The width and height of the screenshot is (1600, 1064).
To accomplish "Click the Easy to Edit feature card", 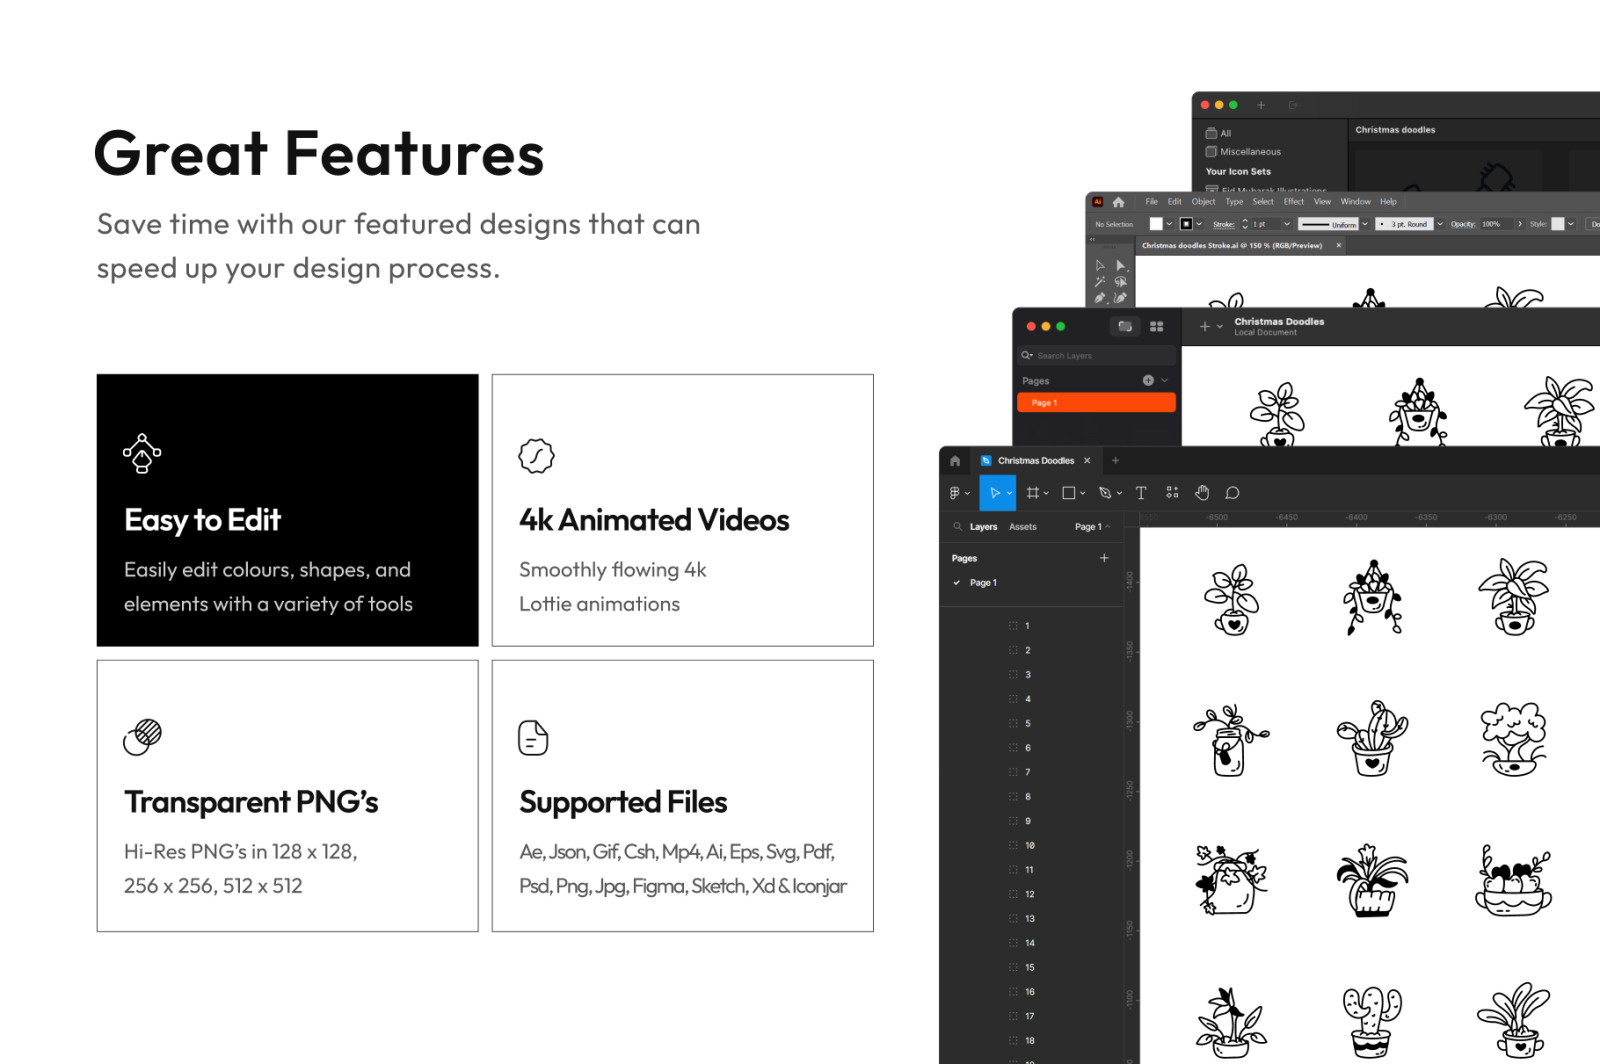I will 287,510.
